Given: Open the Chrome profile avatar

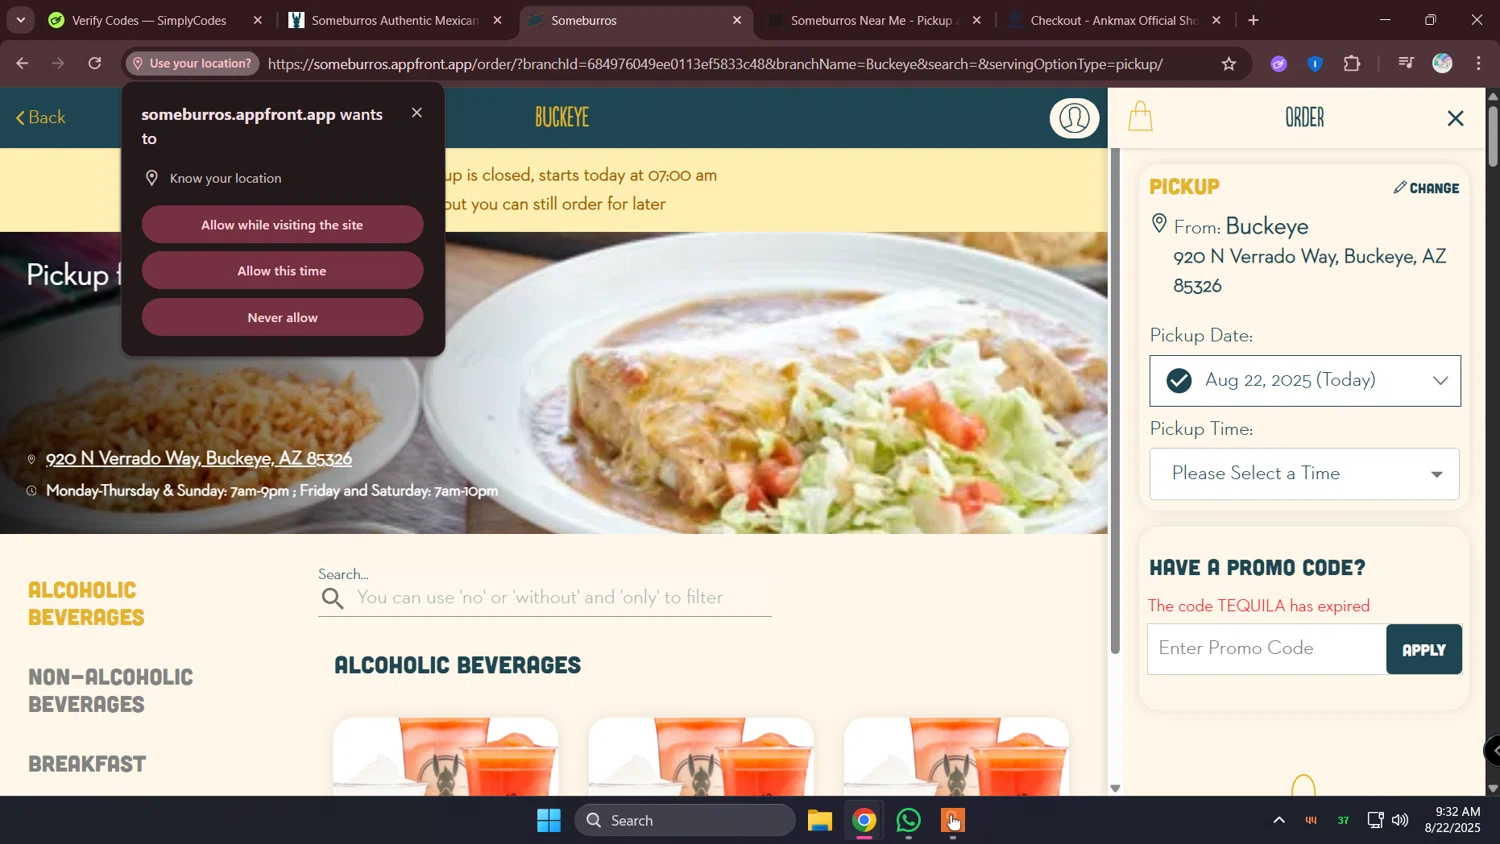Looking at the screenshot, I should pos(1442,64).
